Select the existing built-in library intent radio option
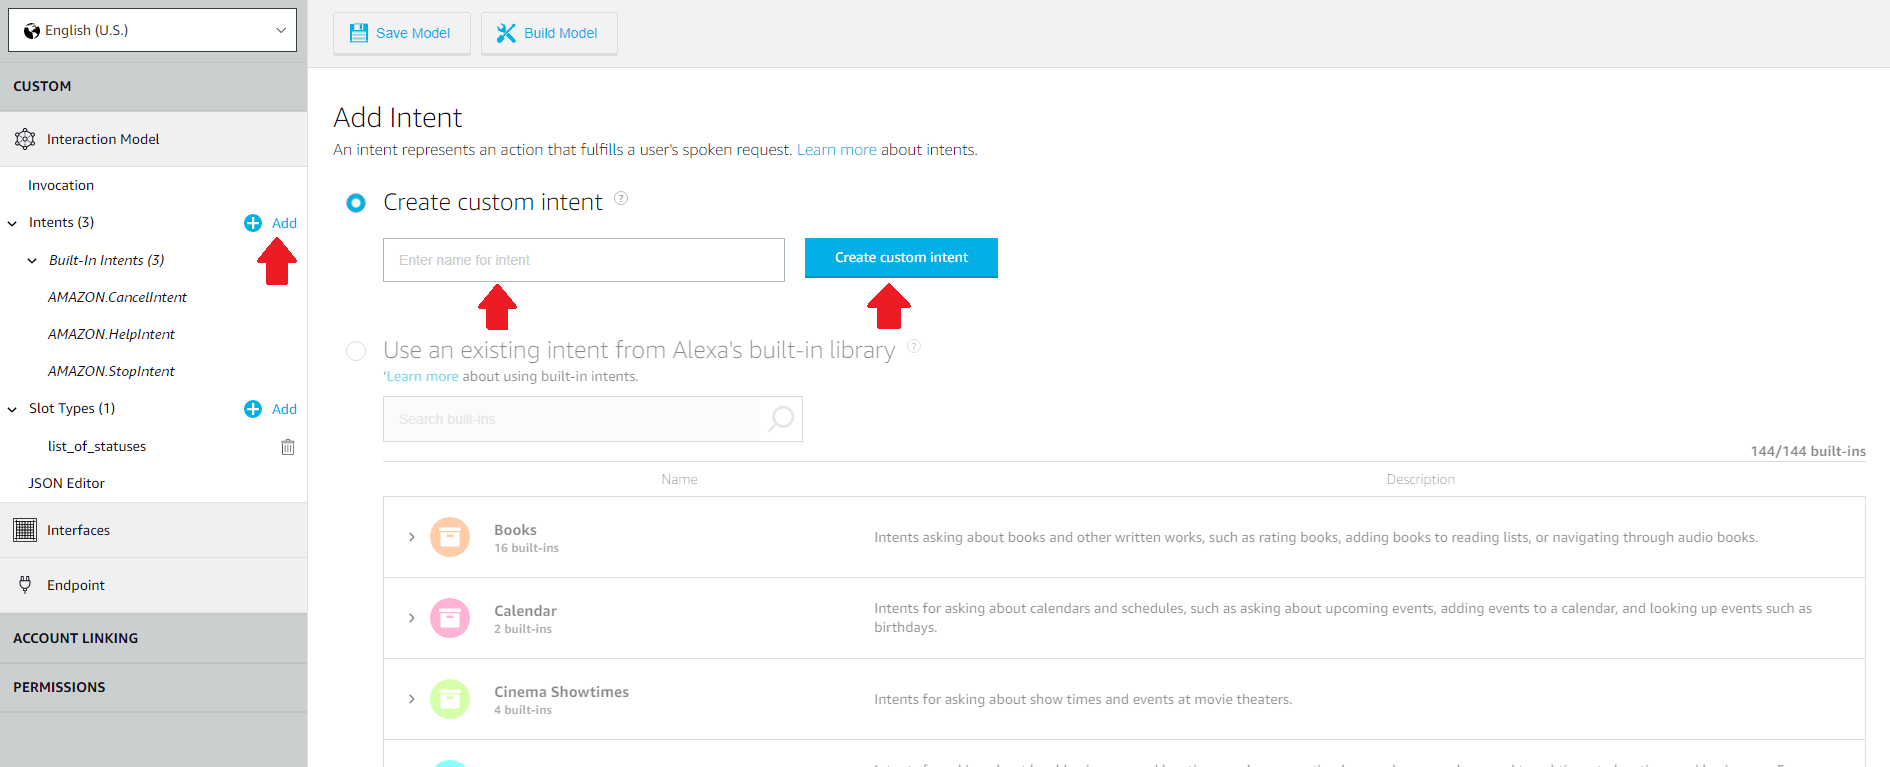This screenshot has height=767, width=1890. 356,351
